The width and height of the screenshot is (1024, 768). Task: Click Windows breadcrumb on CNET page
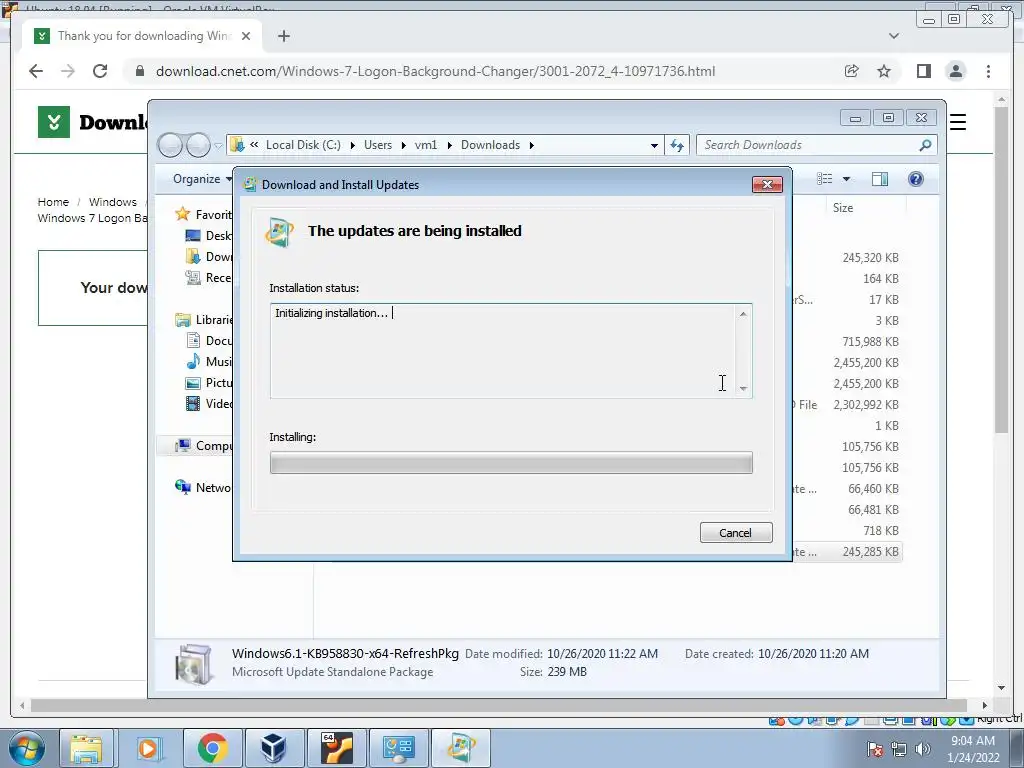click(x=113, y=202)
